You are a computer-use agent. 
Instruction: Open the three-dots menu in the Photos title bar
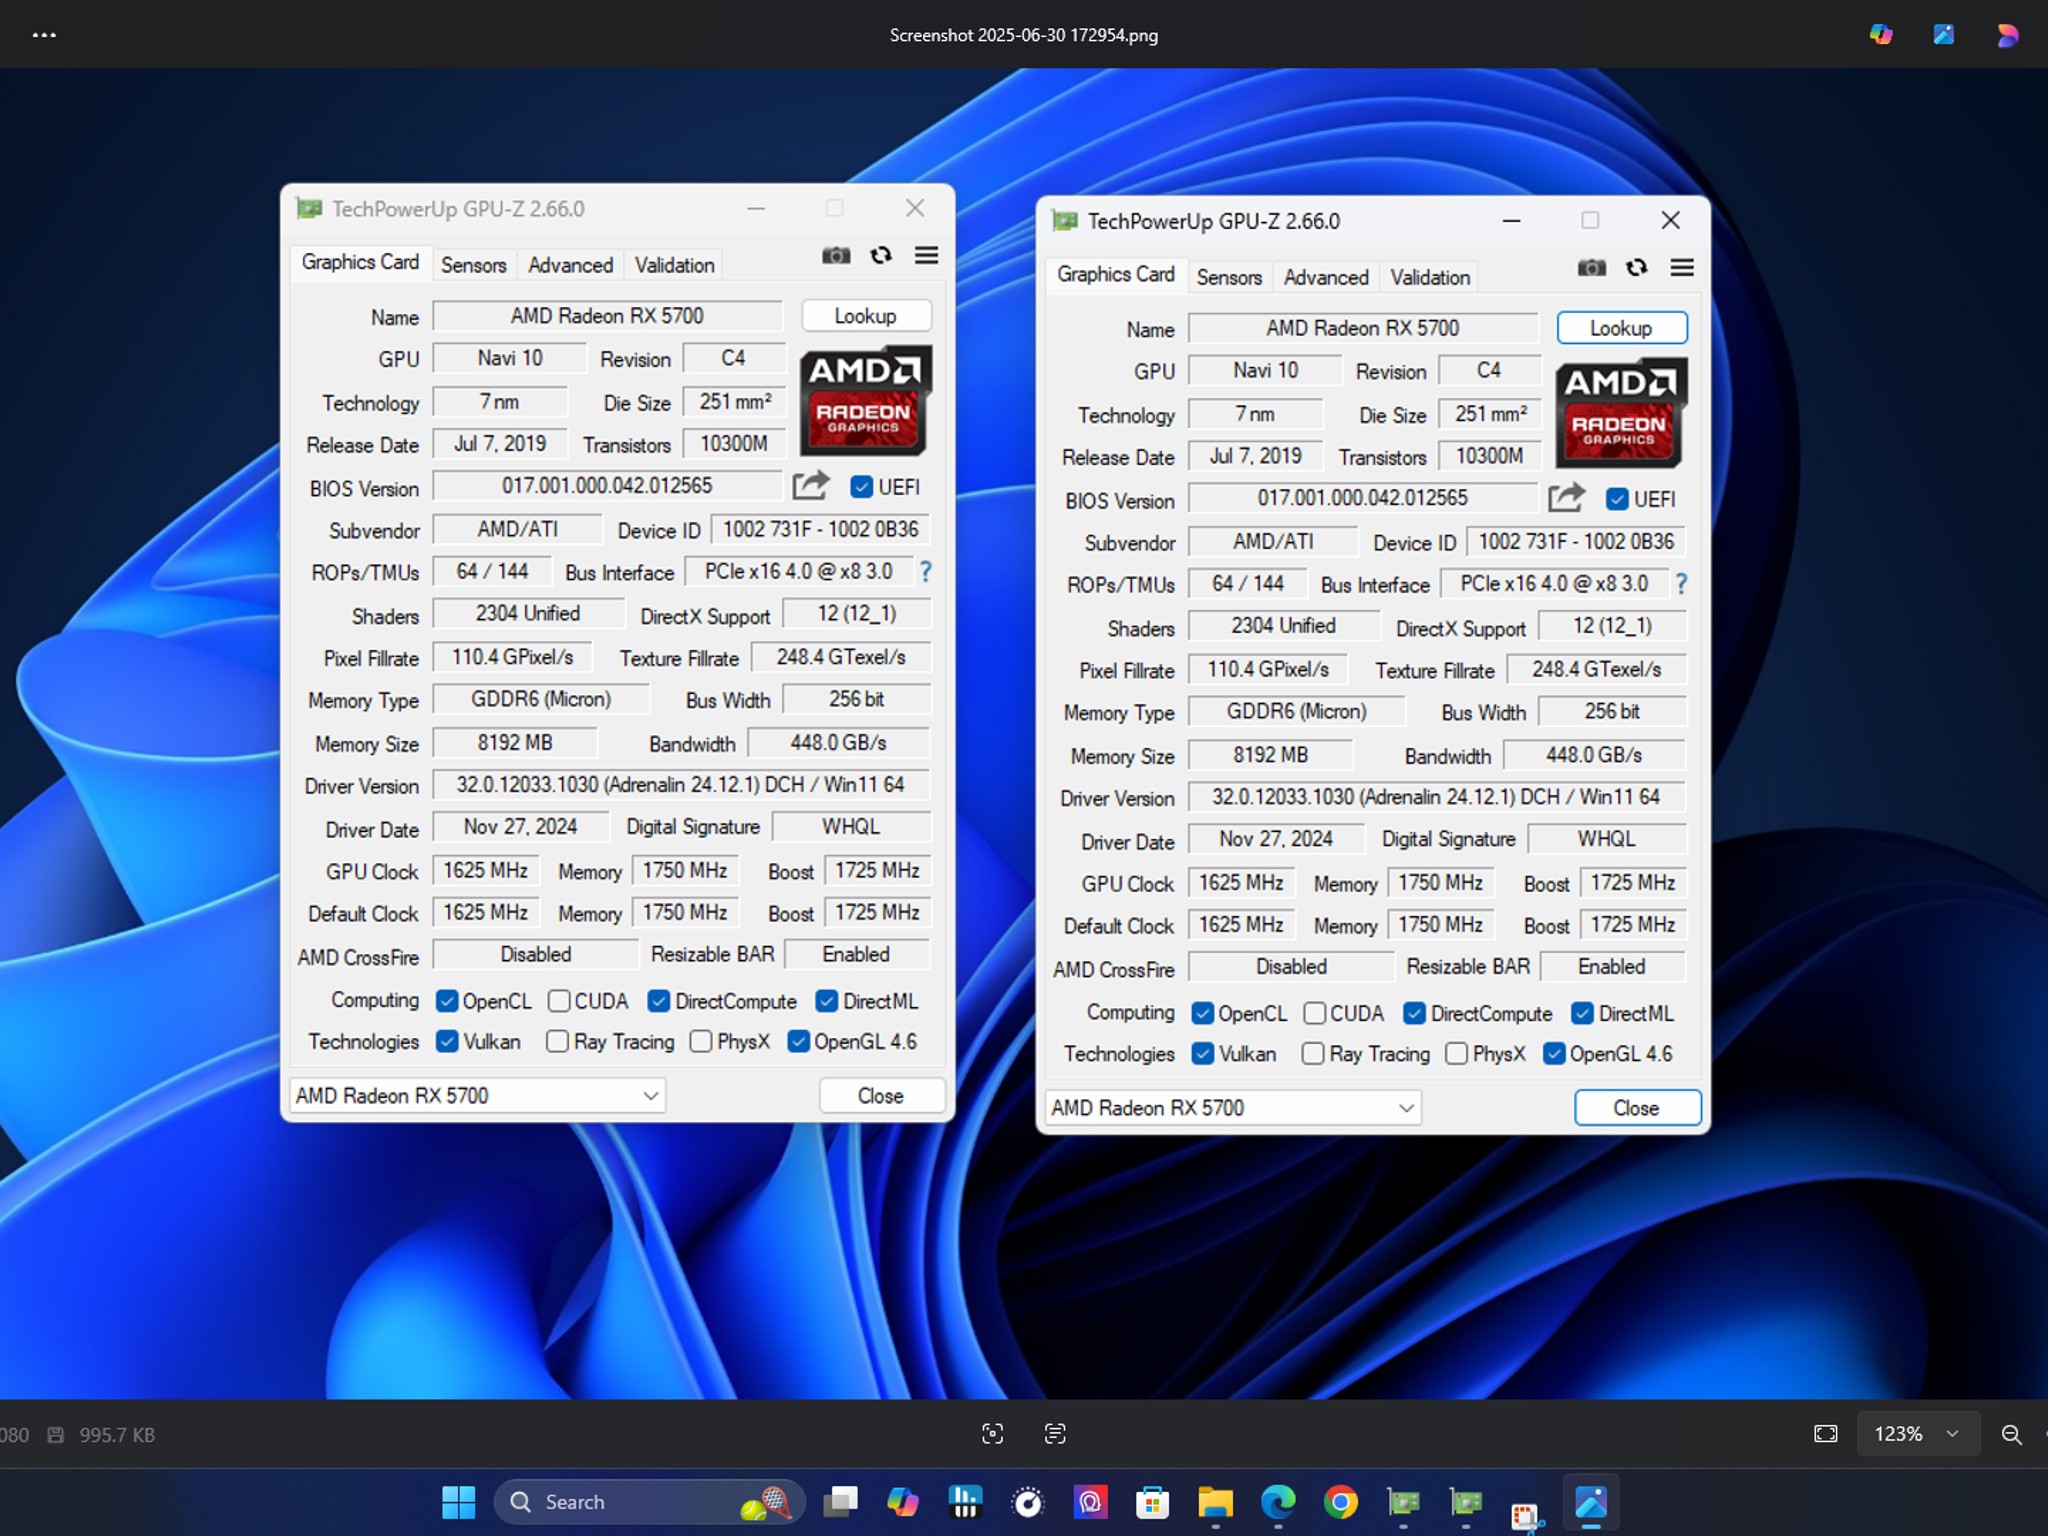44,35
